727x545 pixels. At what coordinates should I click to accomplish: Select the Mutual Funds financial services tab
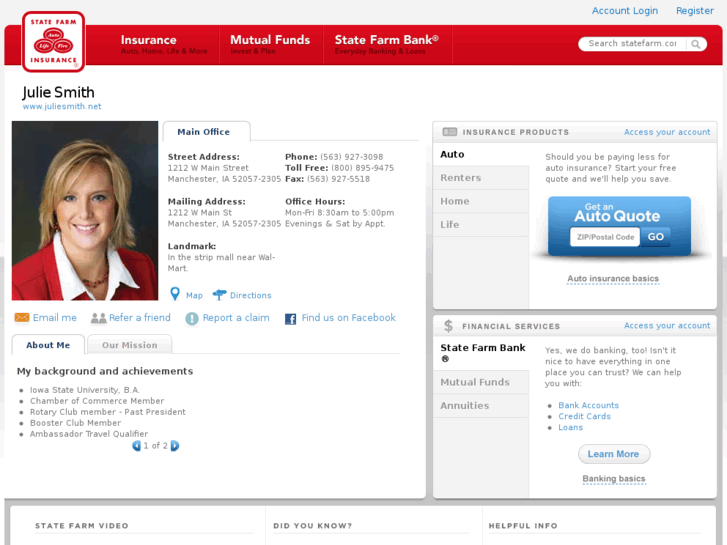(481, 382)
